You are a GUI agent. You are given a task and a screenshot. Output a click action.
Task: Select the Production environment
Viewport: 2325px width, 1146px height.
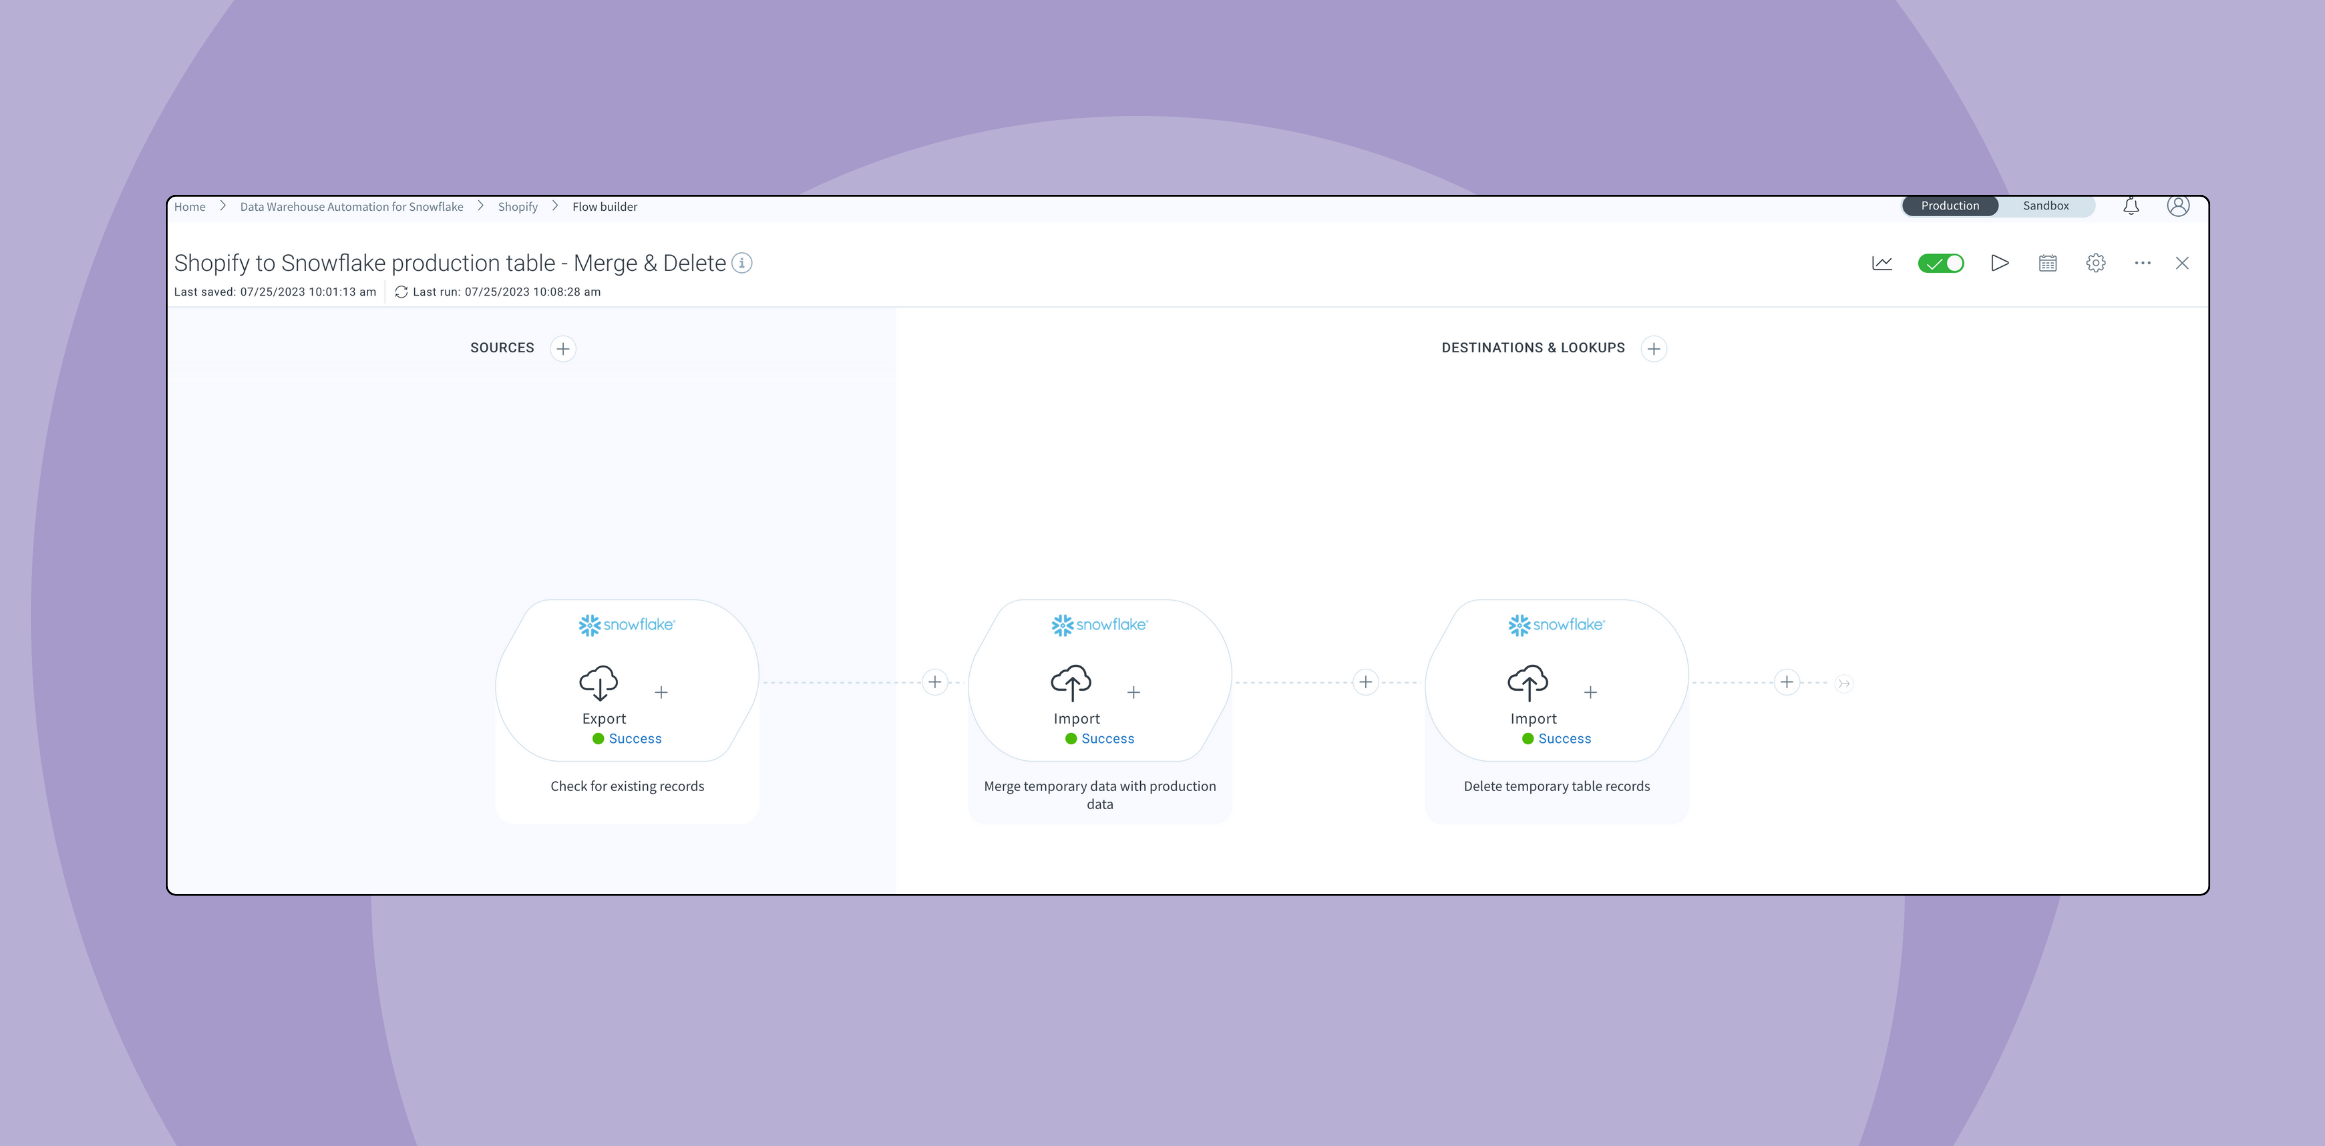[x=1950, y=206]
